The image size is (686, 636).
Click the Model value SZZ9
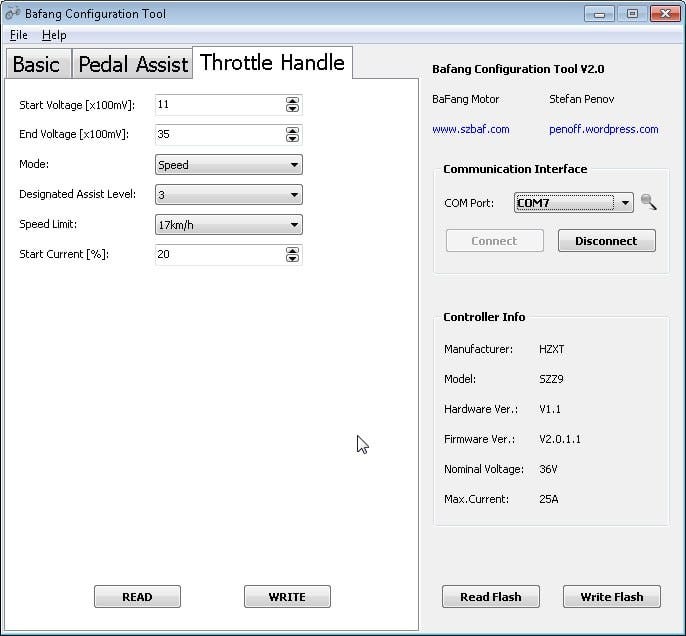pos(551,379)
